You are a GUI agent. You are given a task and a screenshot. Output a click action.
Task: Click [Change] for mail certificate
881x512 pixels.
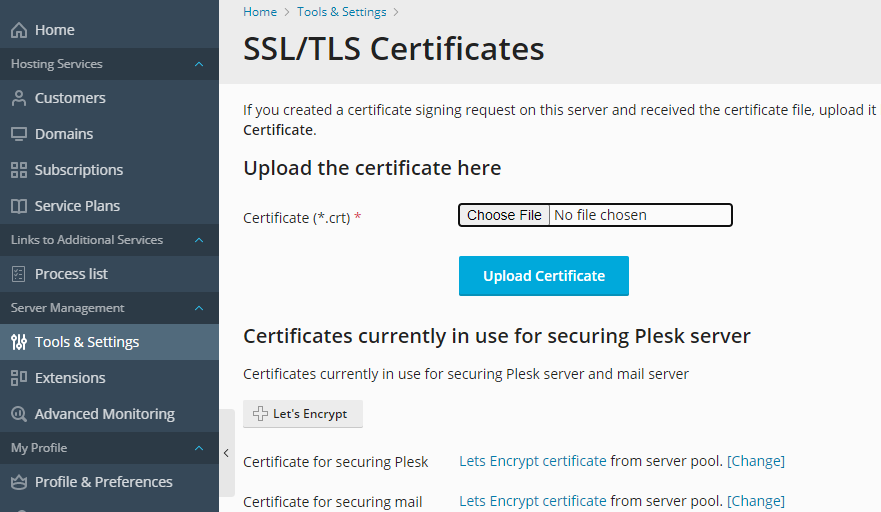coord(756,501)
